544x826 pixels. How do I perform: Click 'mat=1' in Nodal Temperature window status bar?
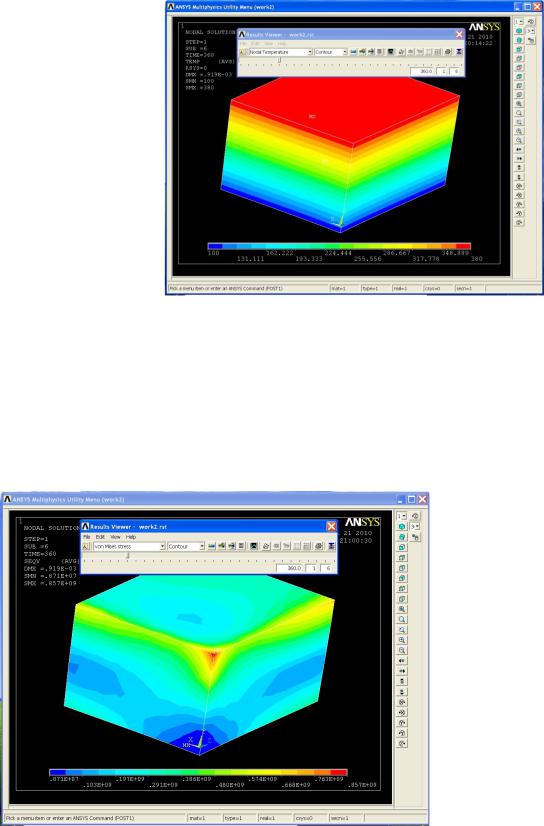338,289
